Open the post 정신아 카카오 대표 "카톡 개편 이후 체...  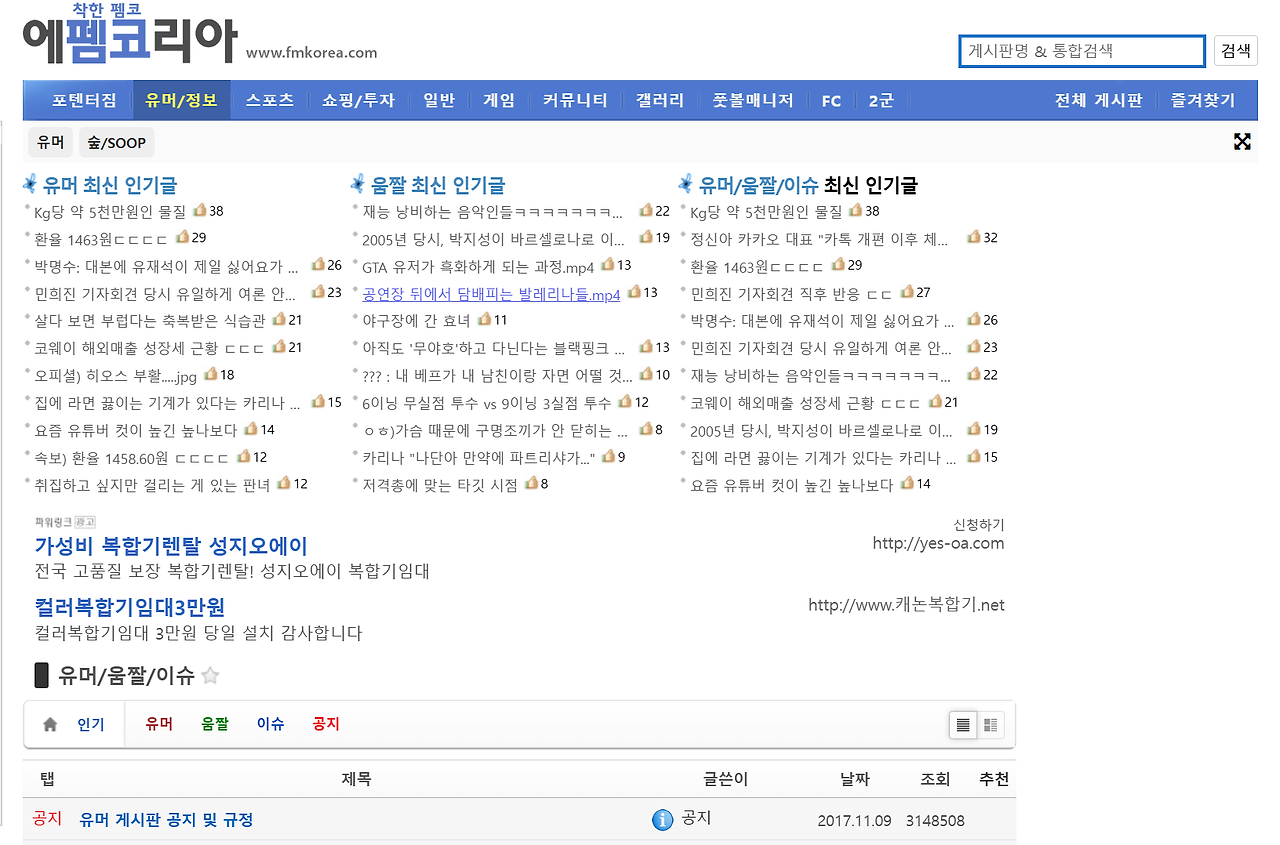819,239
